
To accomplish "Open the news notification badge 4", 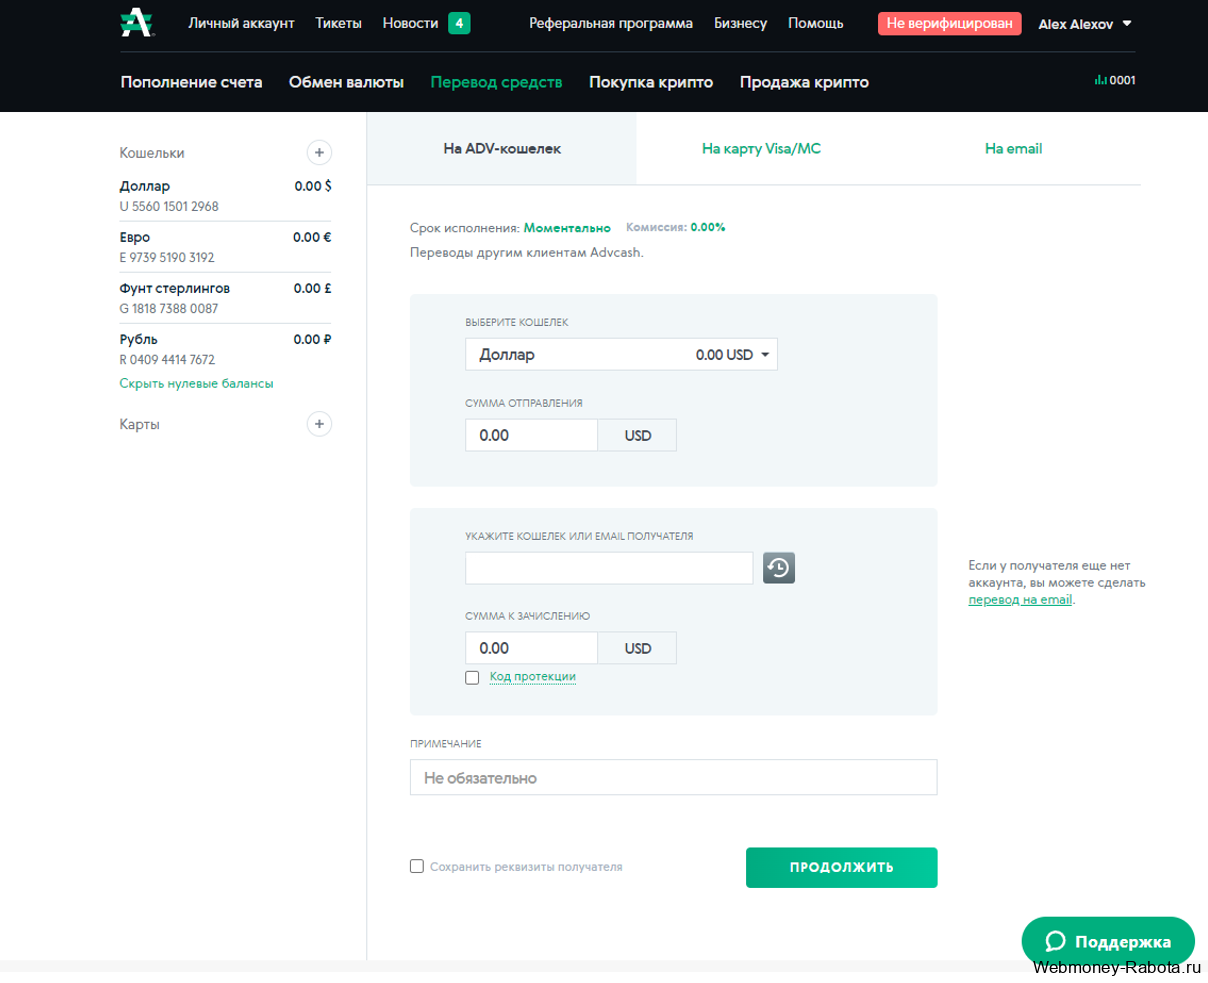I will click(459, 23).
